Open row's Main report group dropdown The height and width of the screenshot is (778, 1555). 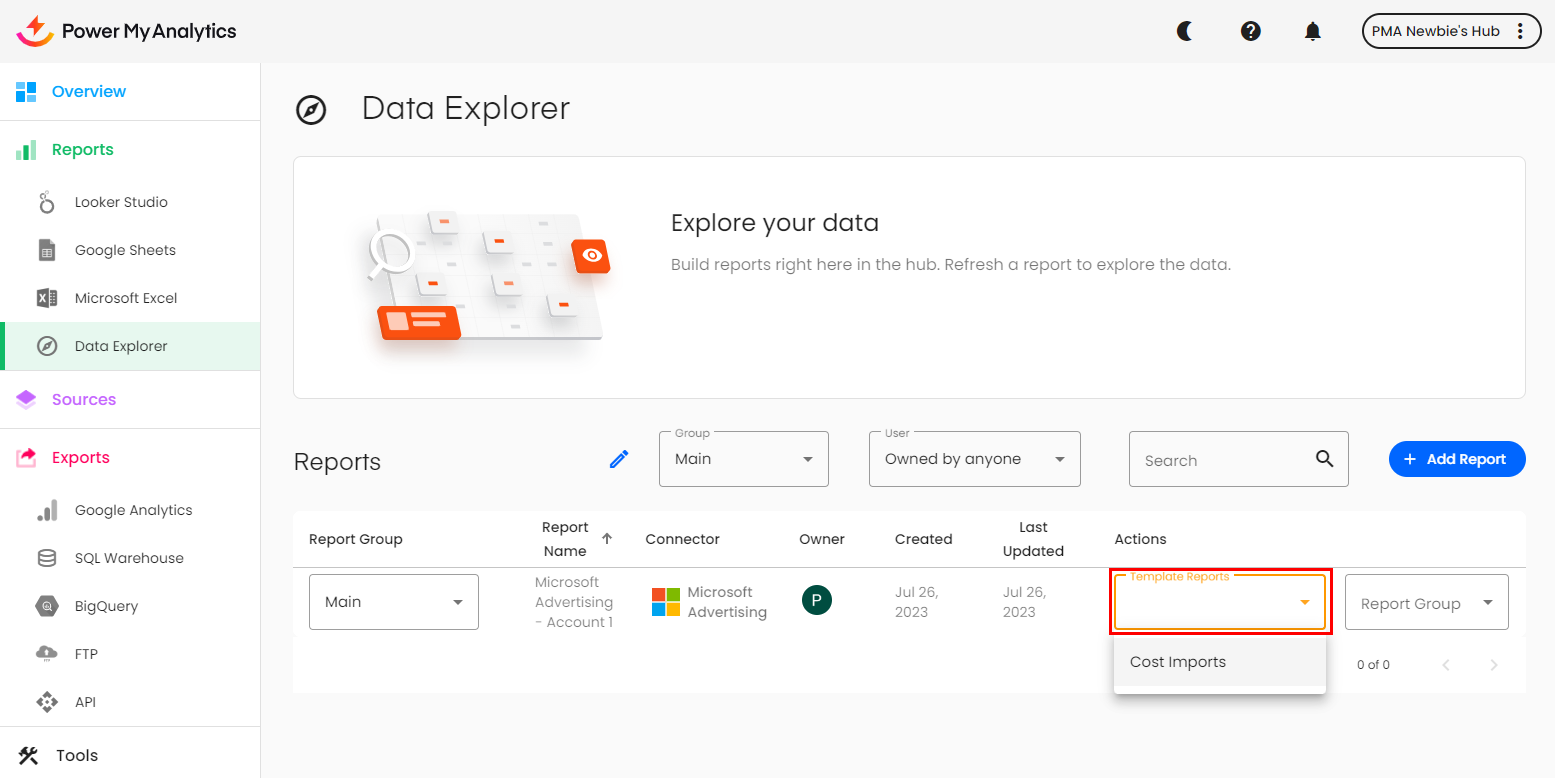click(393, 602)
